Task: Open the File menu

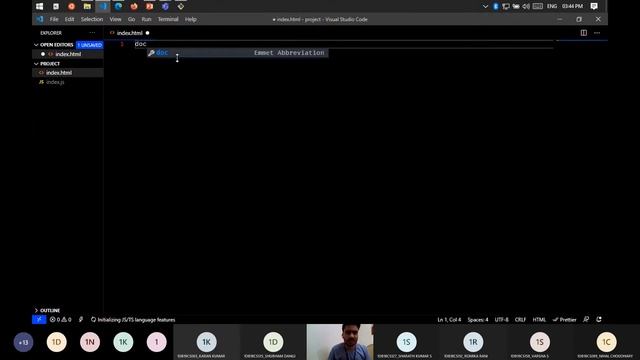Action: (x=54, y=19)
